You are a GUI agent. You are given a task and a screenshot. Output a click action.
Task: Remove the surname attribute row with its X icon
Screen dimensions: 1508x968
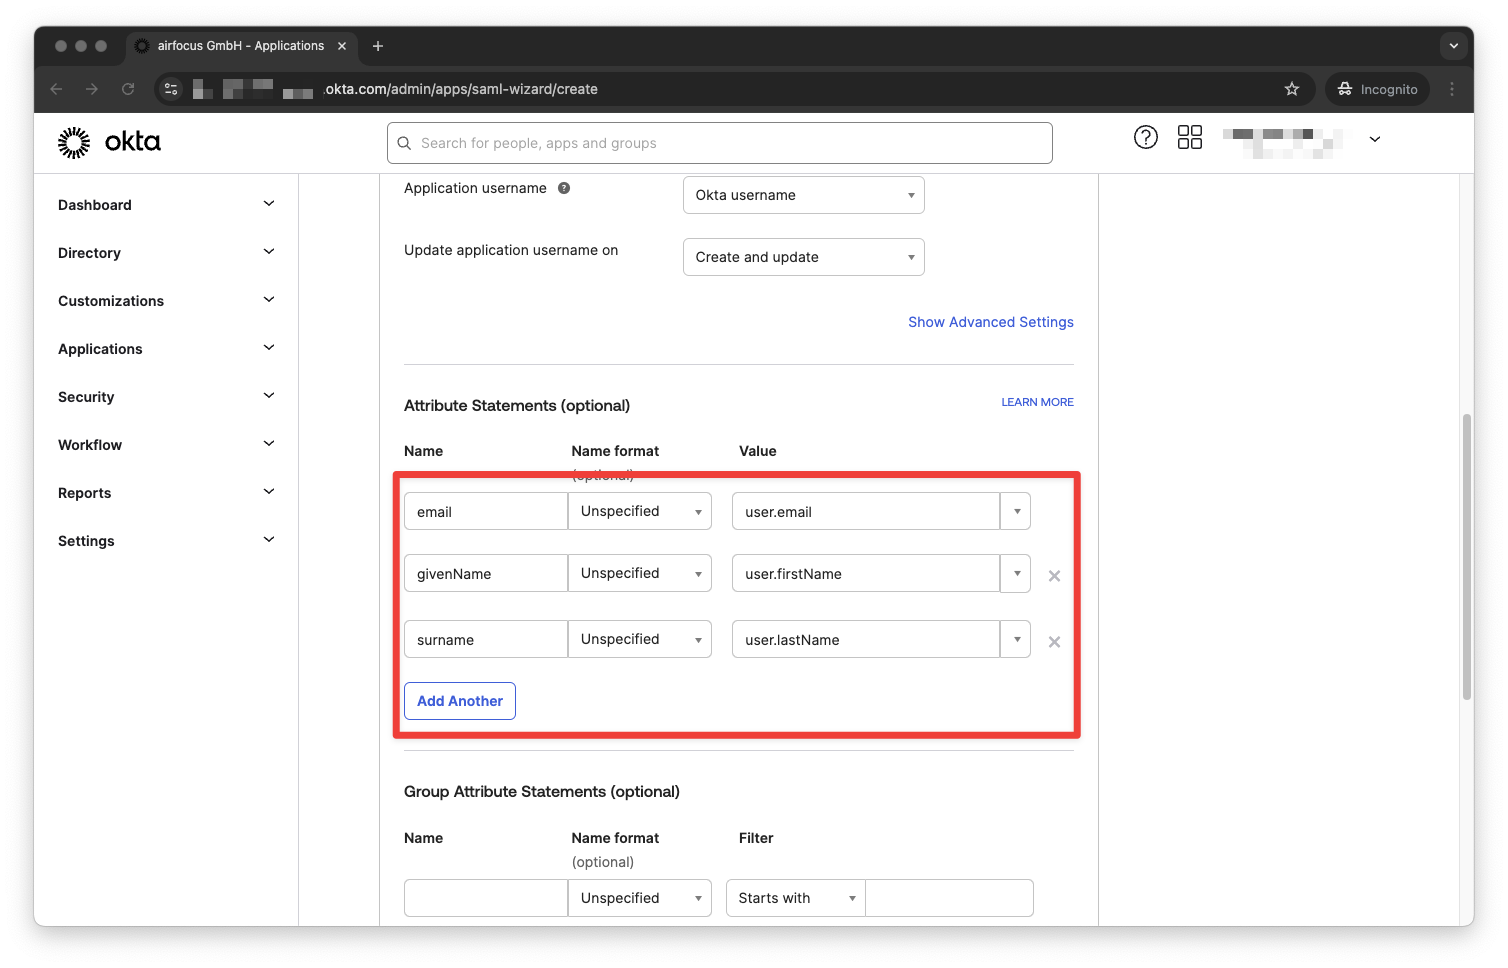click(x=1054, y=641)
